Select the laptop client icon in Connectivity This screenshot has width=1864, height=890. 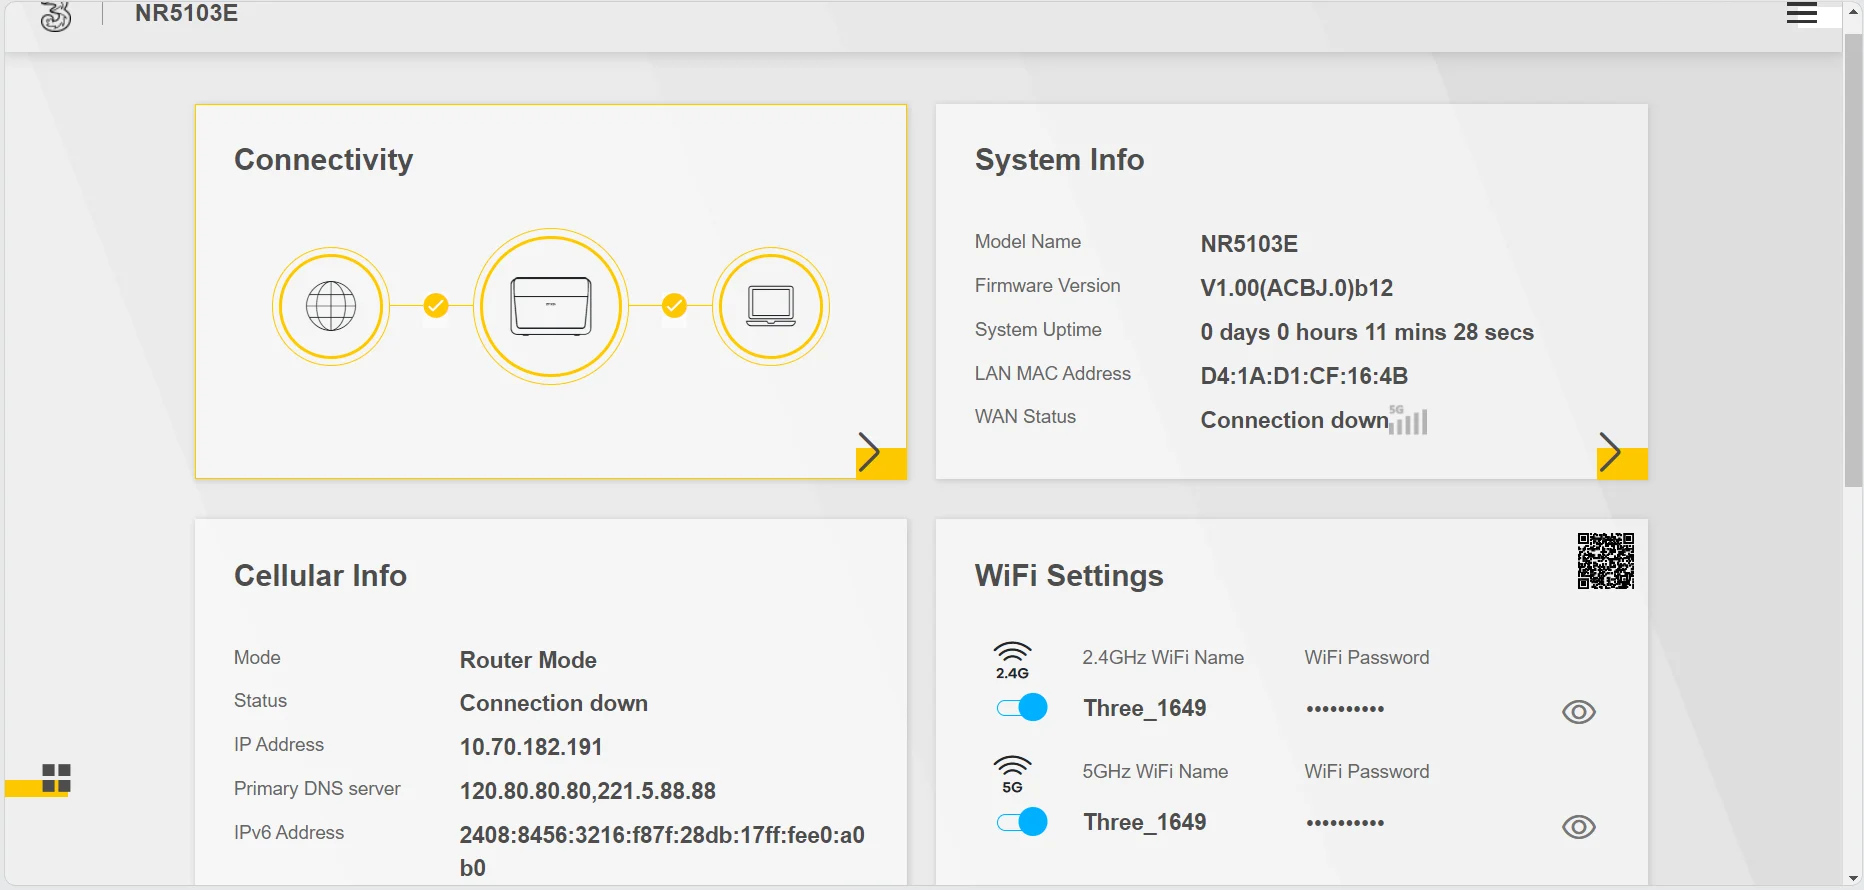click(771, 306)
